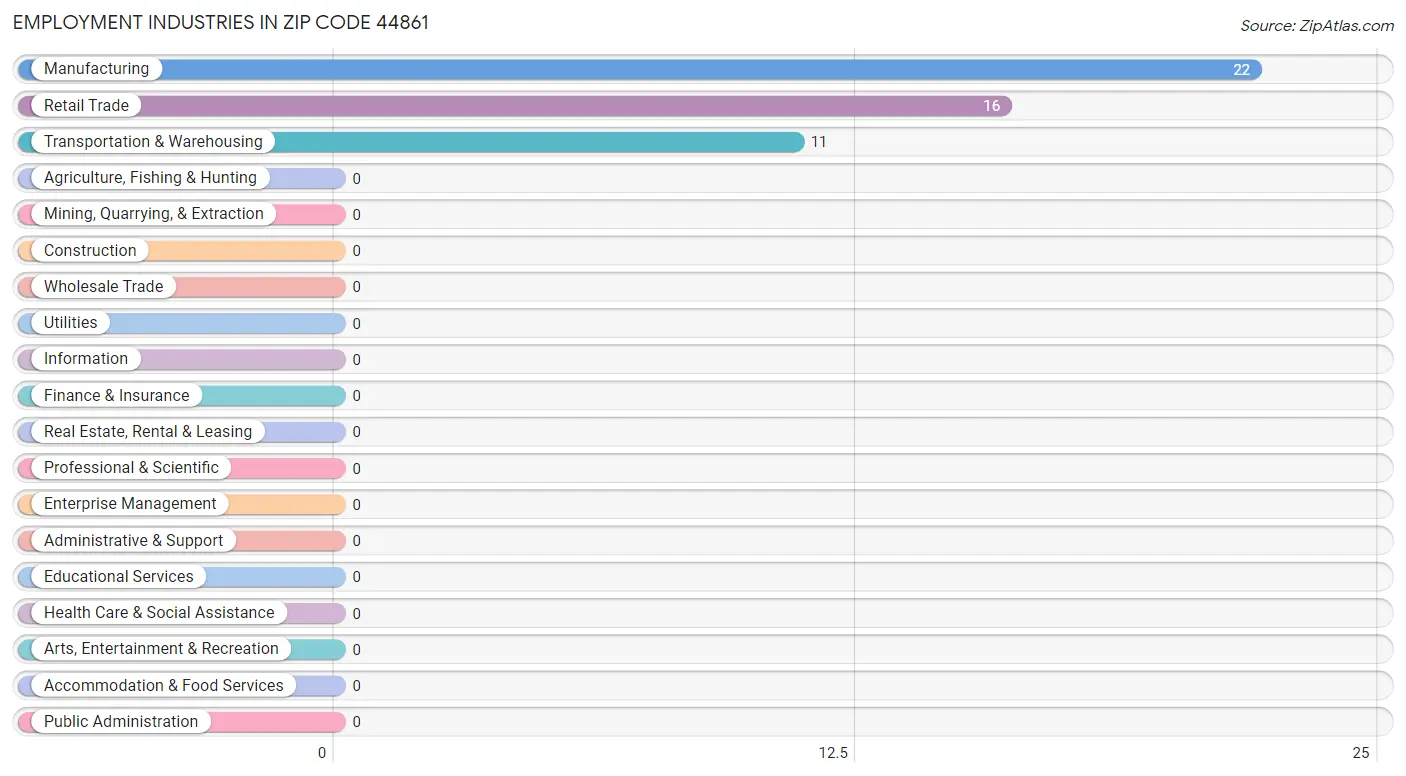The height and width of the screenshot is (776, 1406).
Task: Select Mining, Quarrying, & Extraction label
Action: point(154,214)
